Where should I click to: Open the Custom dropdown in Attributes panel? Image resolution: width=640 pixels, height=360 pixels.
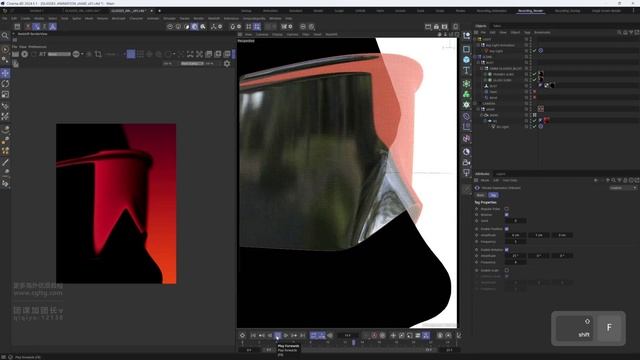pyautogui.click(x=623, y=188)
